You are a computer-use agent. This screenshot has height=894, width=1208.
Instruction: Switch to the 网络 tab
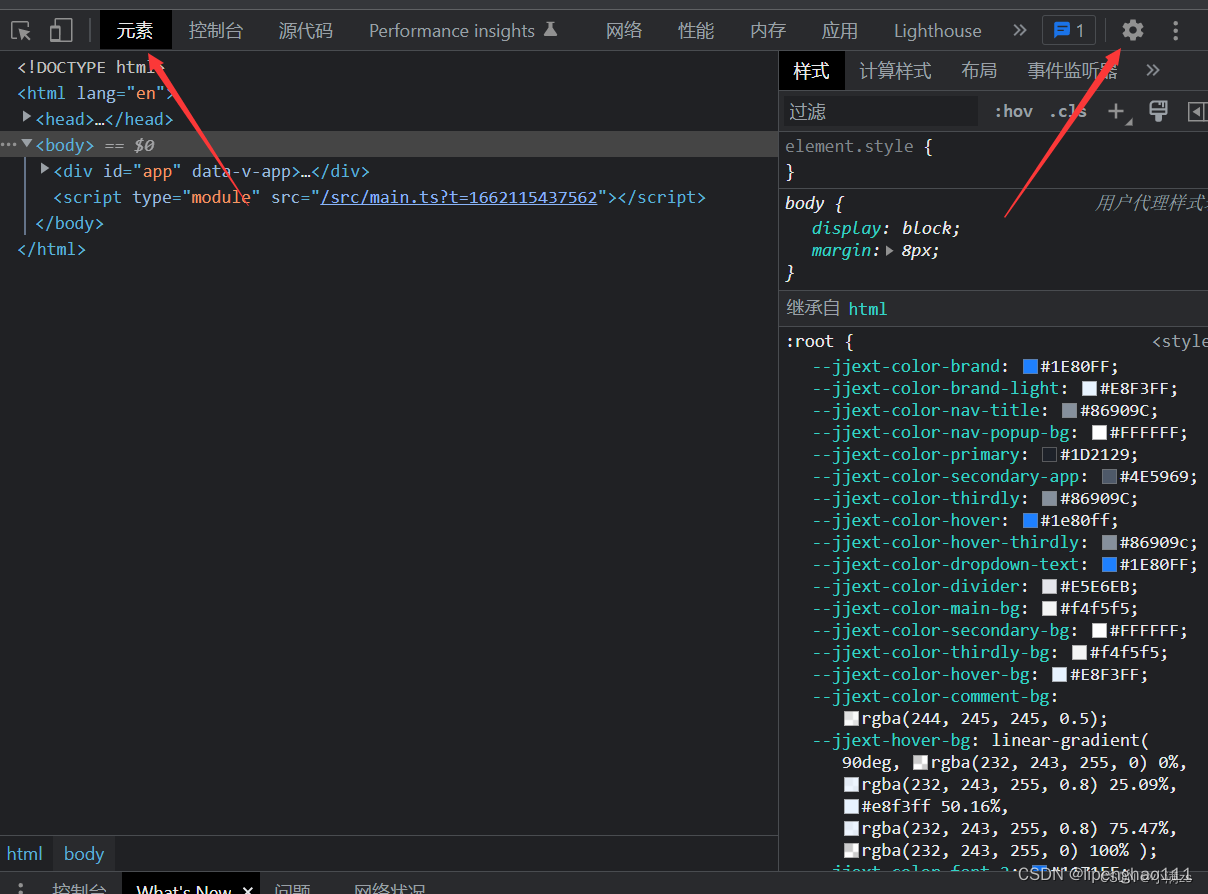624,30
